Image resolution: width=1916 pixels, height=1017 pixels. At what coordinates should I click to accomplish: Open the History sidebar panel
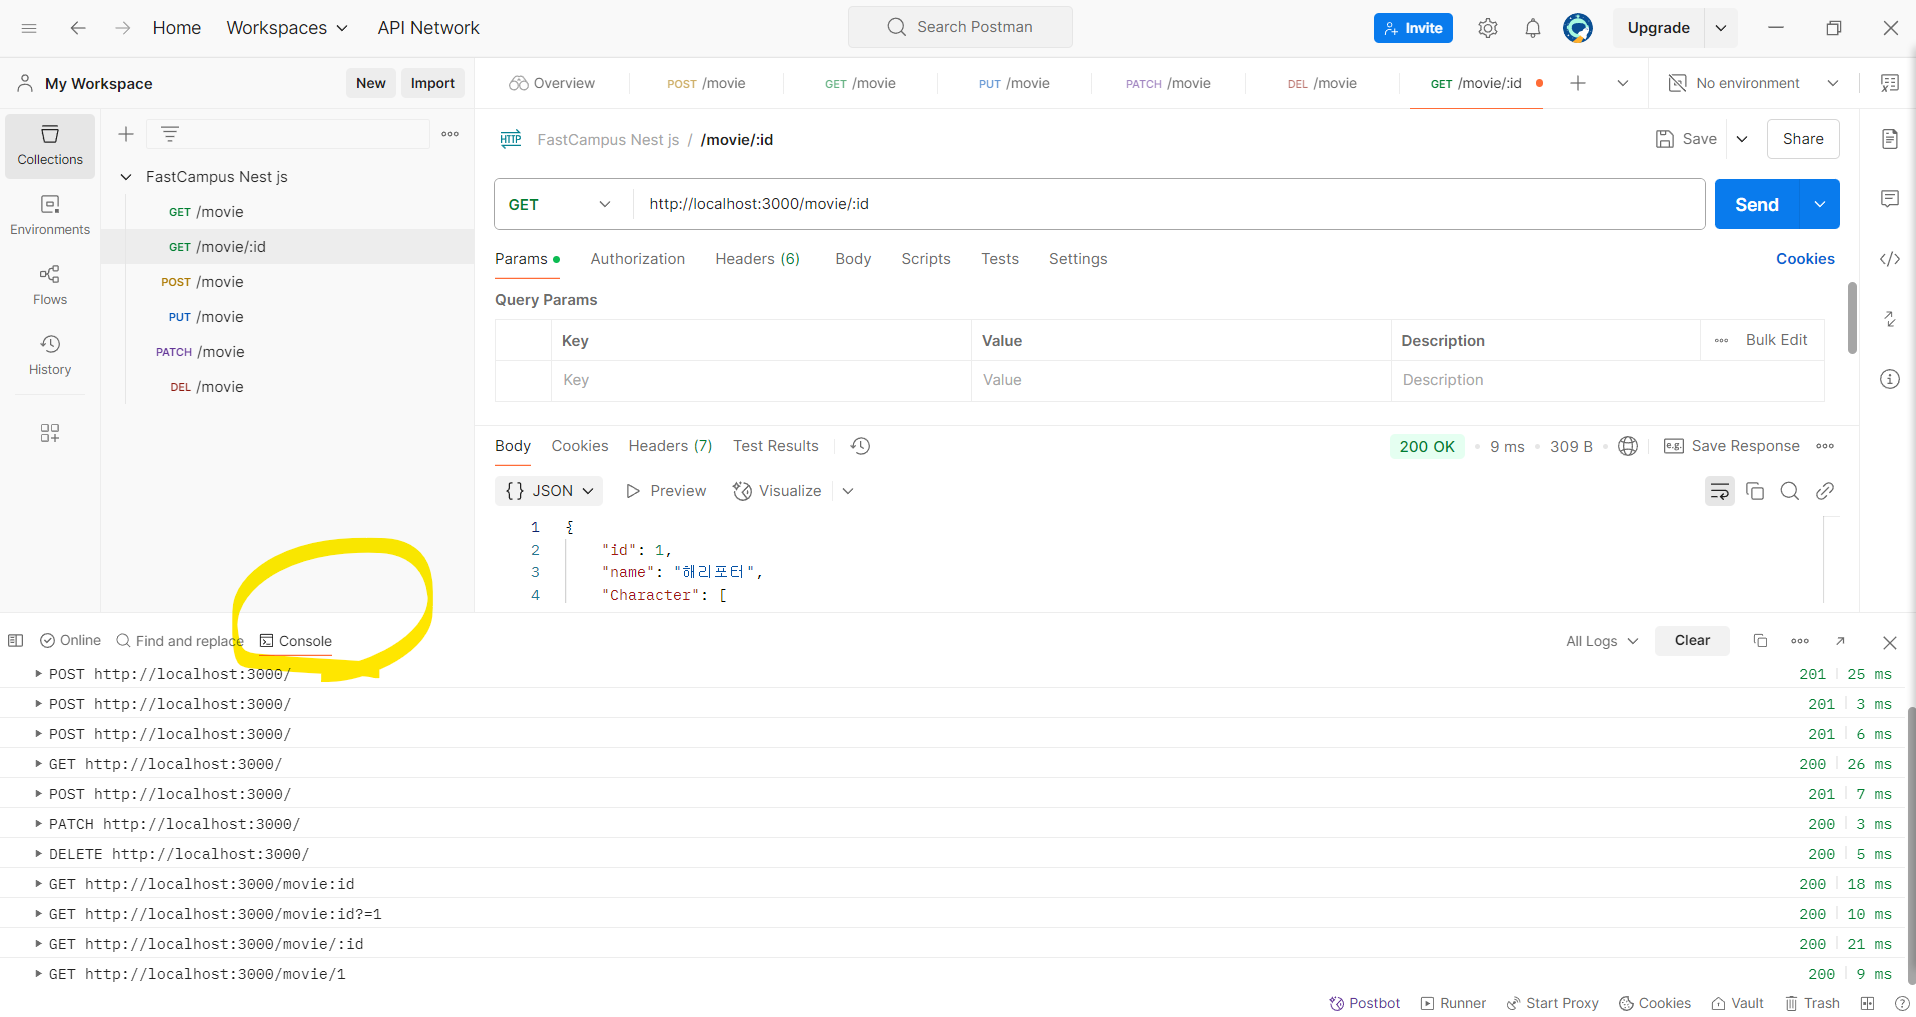50,355
